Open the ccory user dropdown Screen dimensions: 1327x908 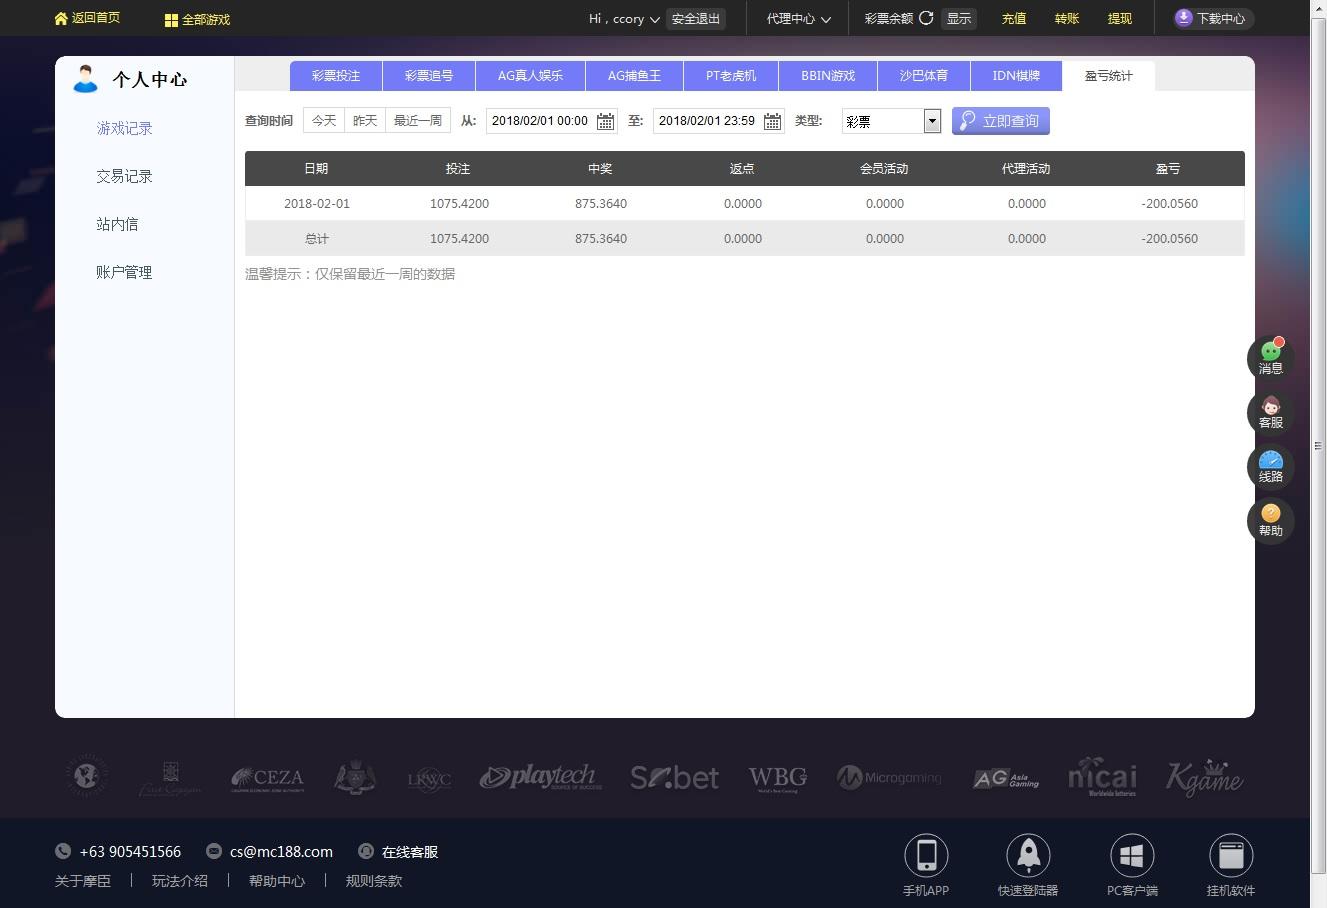click(624, 19)
